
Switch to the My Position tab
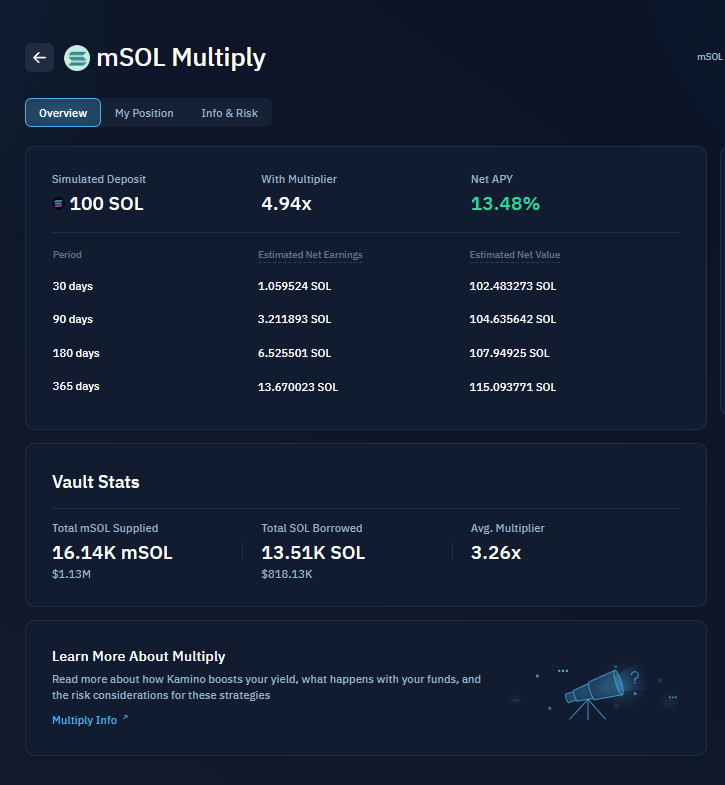click(x=144, y=113)
